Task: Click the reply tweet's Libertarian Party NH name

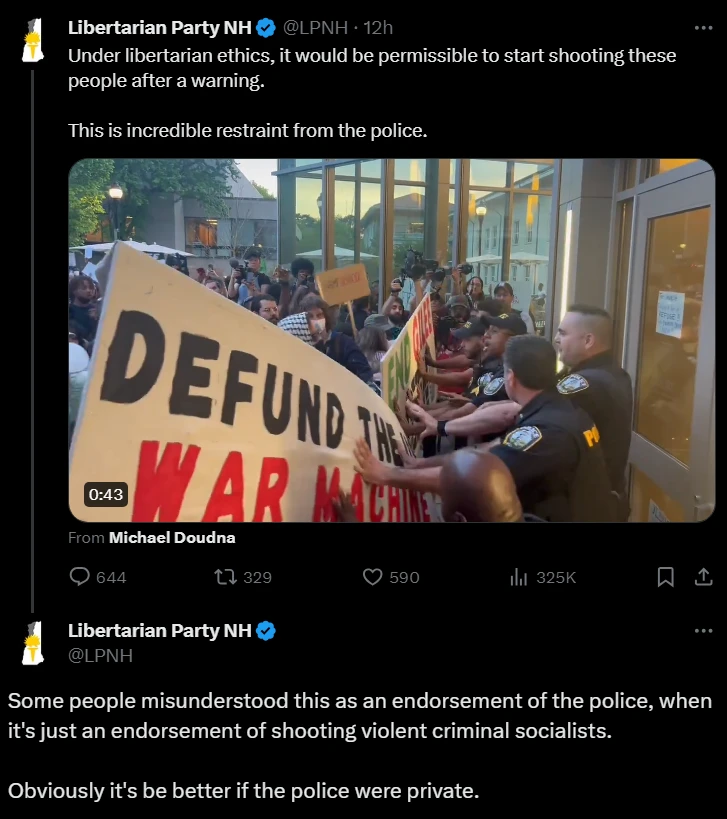Action: pos(160,630)
